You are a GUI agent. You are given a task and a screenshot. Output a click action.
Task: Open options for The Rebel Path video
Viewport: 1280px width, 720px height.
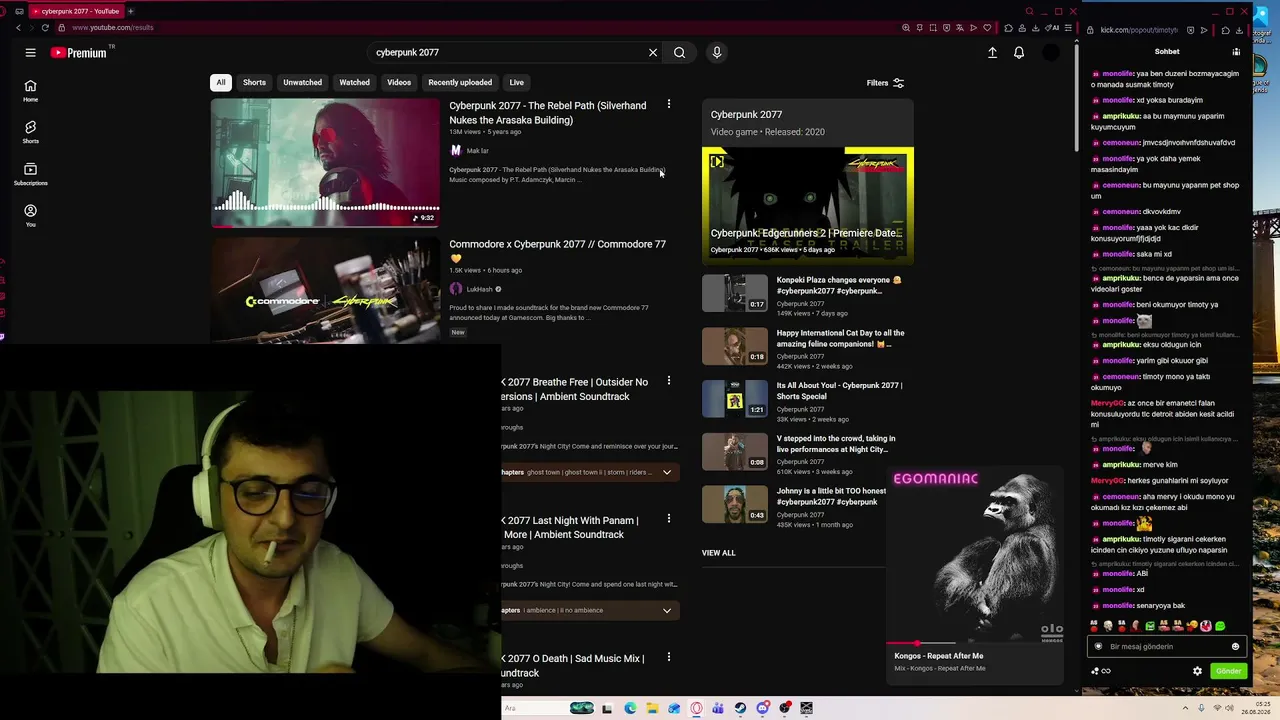click(x=669, y=104)
